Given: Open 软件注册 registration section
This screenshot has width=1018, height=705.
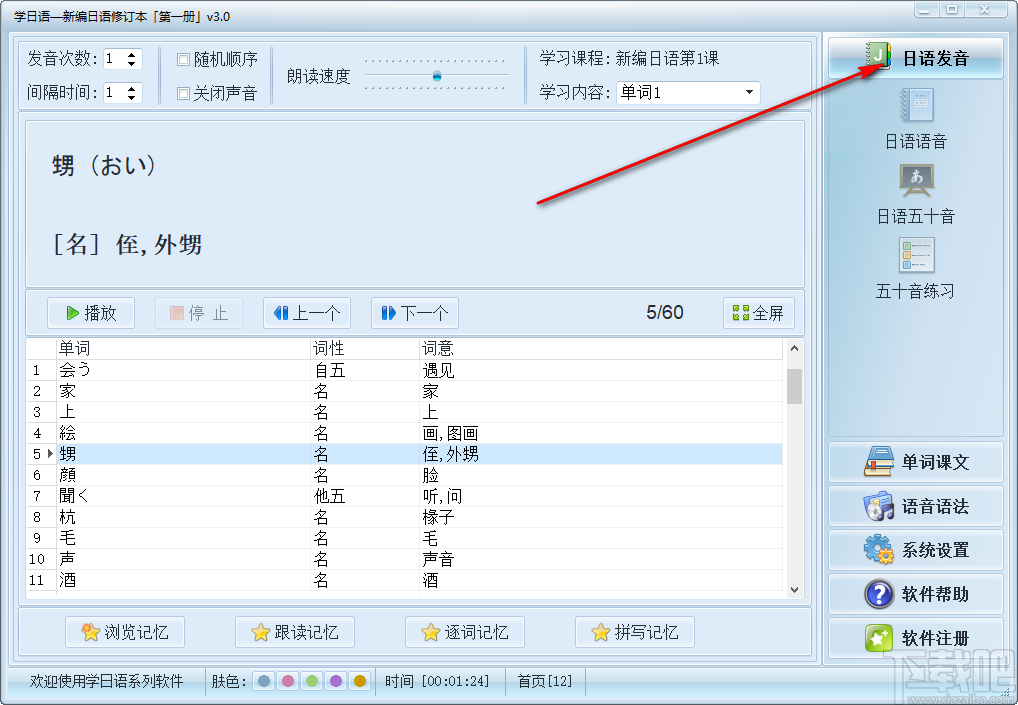Looking at the screenshot, I should (x=915, y=638).
